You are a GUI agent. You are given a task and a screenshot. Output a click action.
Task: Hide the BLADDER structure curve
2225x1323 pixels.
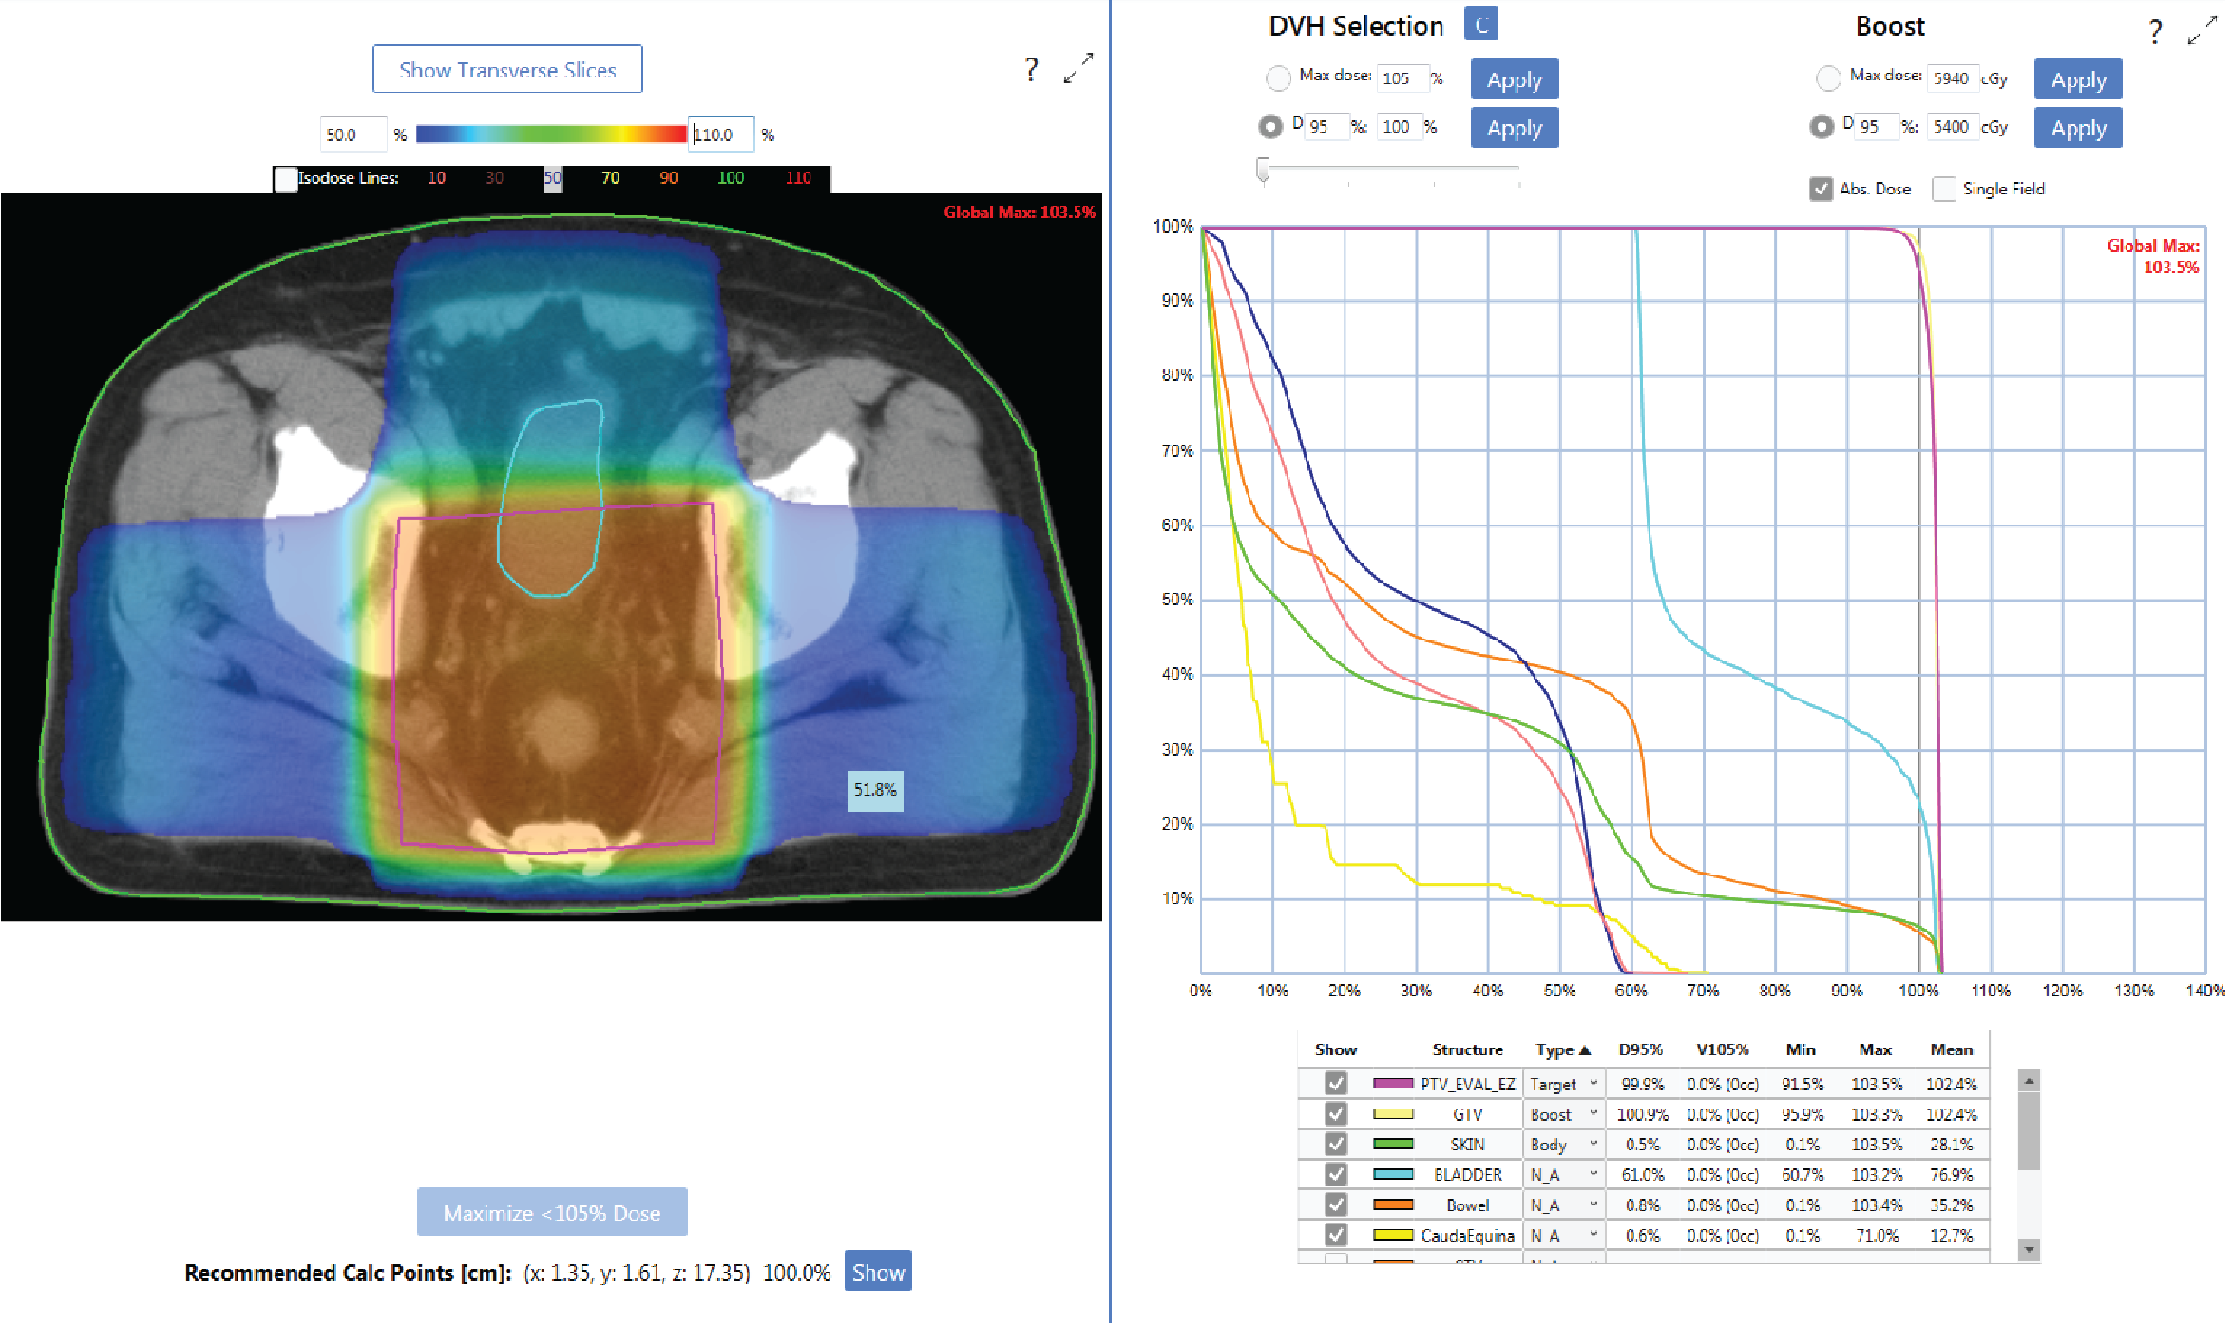click(1335, 1174)
